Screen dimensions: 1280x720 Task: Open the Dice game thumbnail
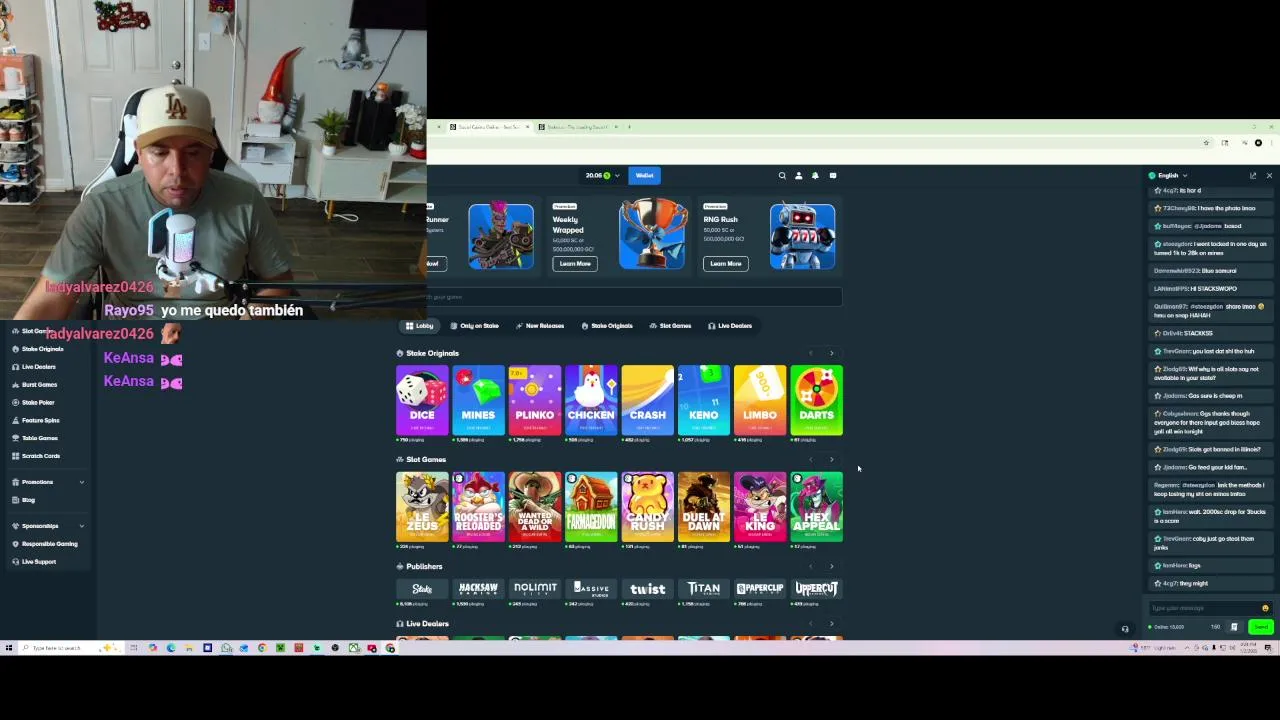click(x=422, y=401)
